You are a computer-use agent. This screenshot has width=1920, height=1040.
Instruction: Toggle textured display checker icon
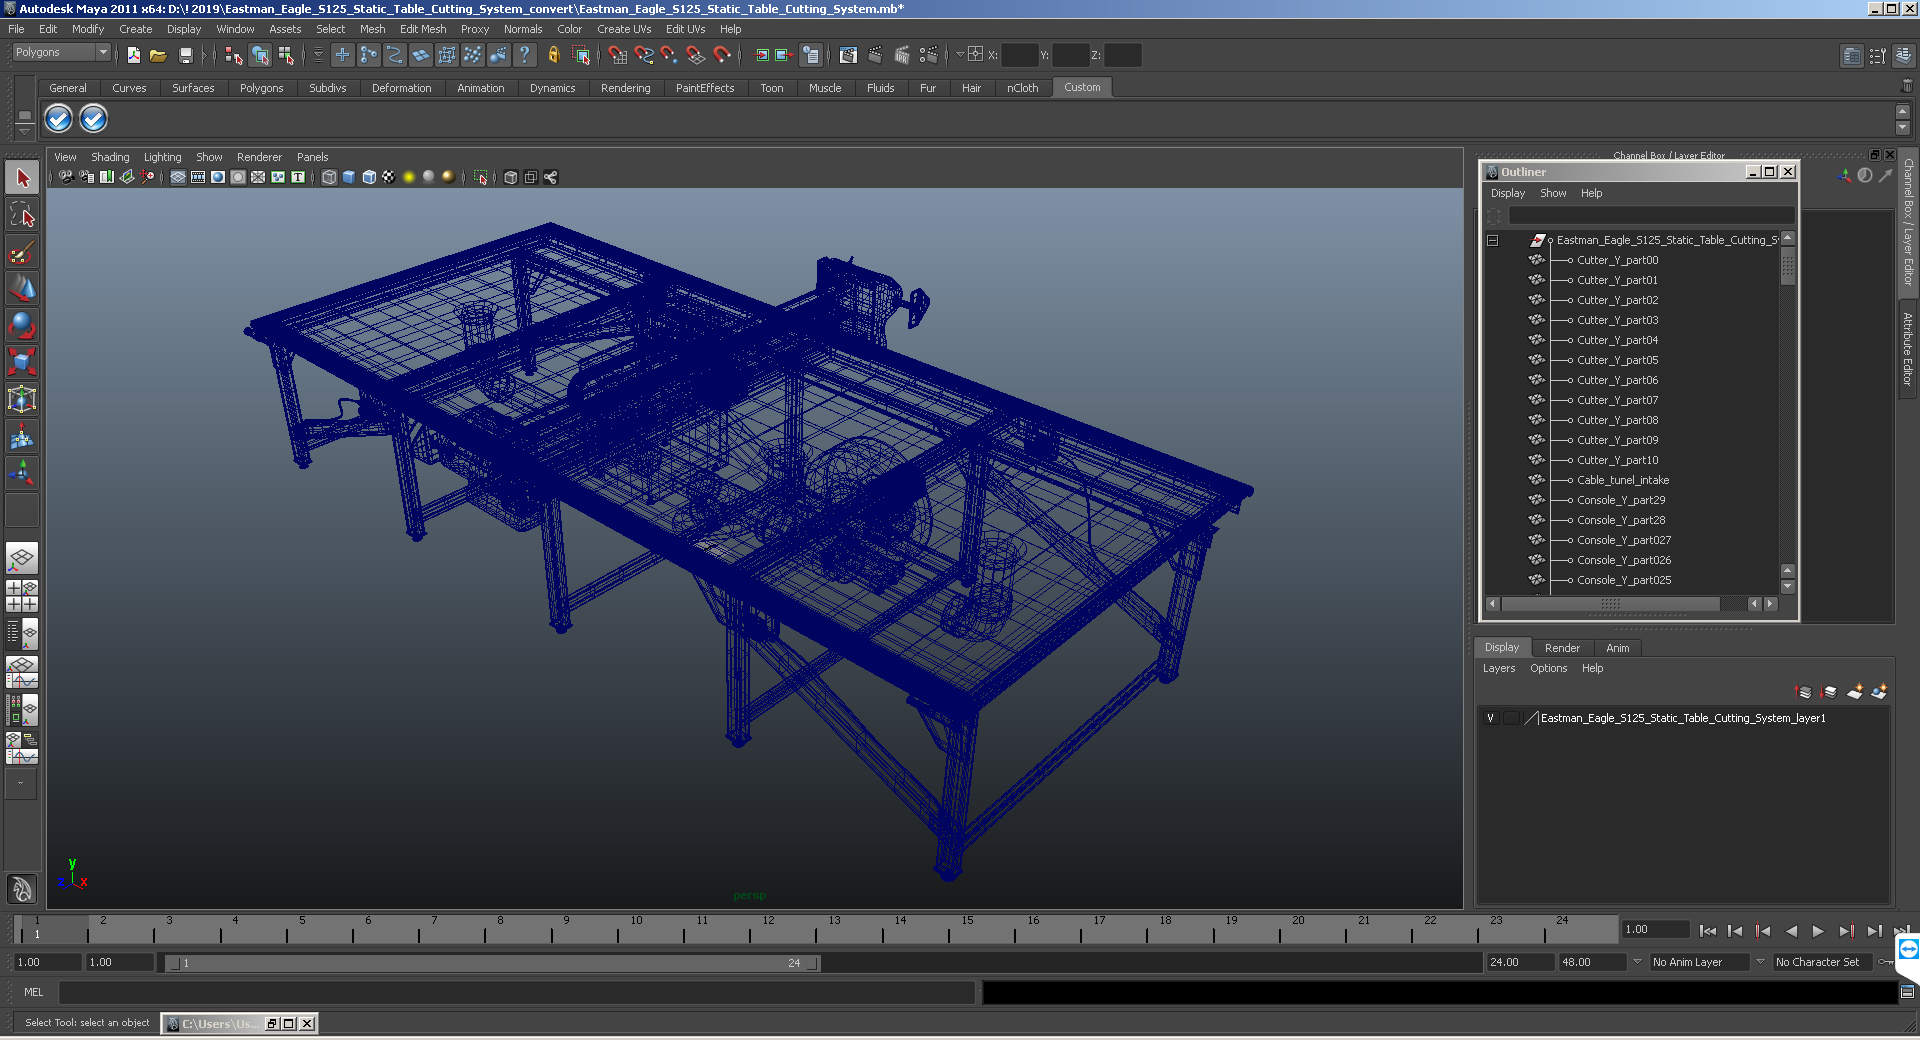pyautogui.click(x=389, y=177)
